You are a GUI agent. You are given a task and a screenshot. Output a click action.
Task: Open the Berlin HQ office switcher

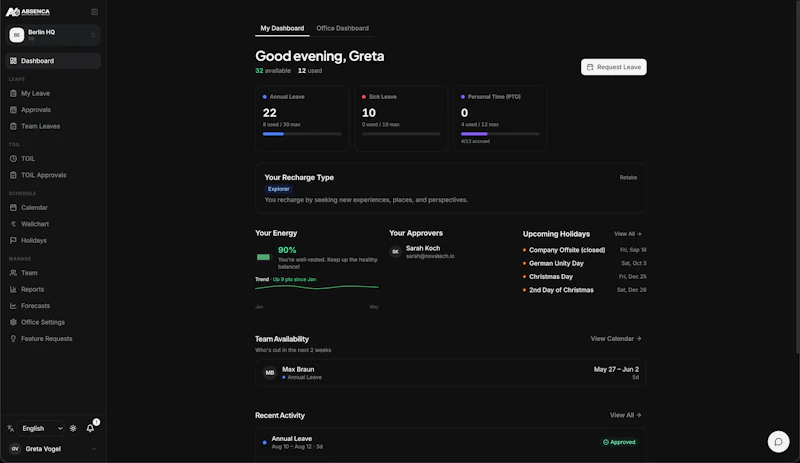53,35
